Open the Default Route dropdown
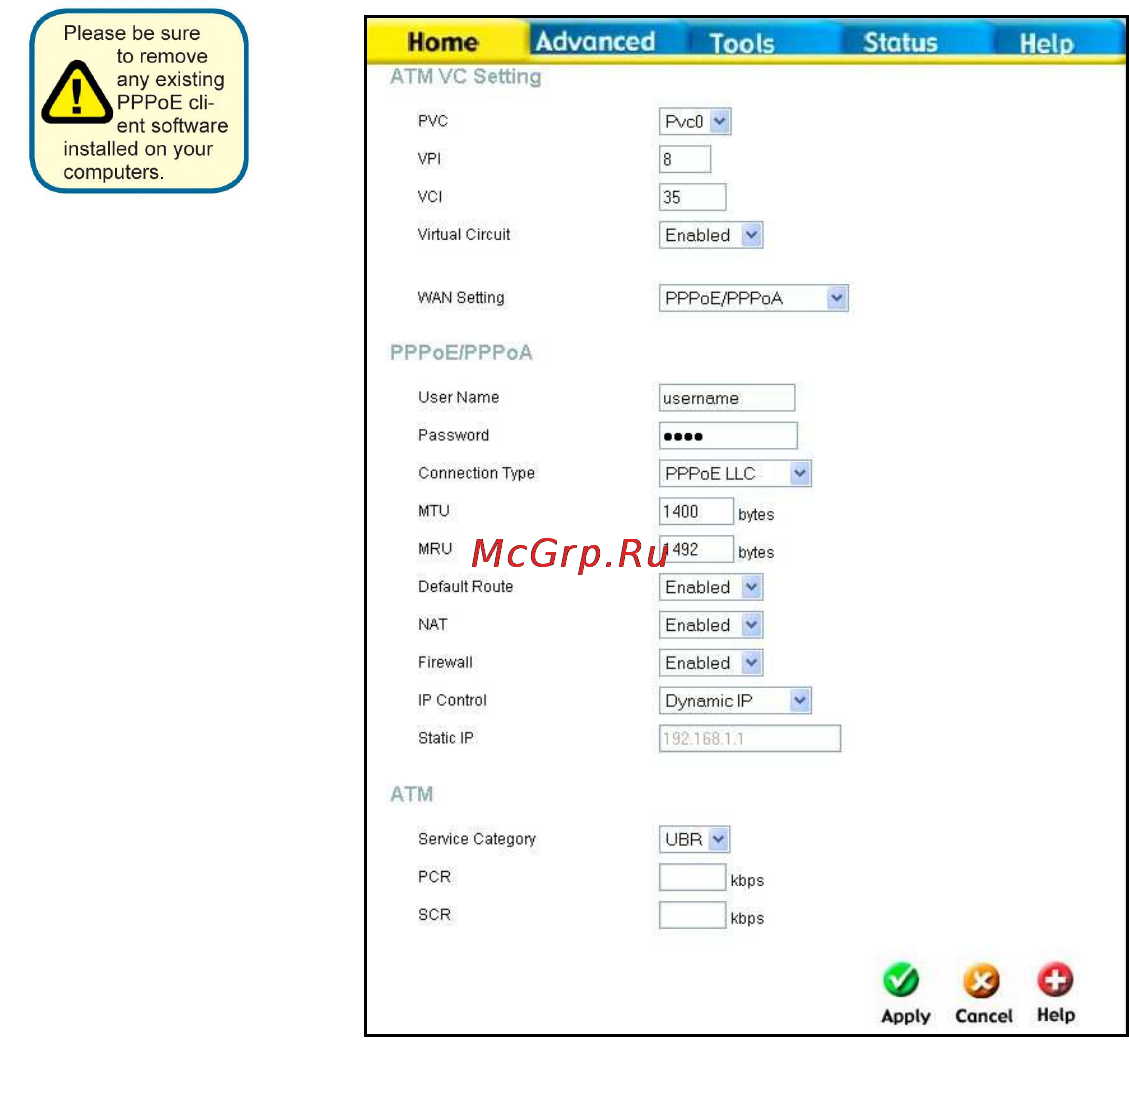The height and width of the screenshot is (1104, 1129). point(711,587)
